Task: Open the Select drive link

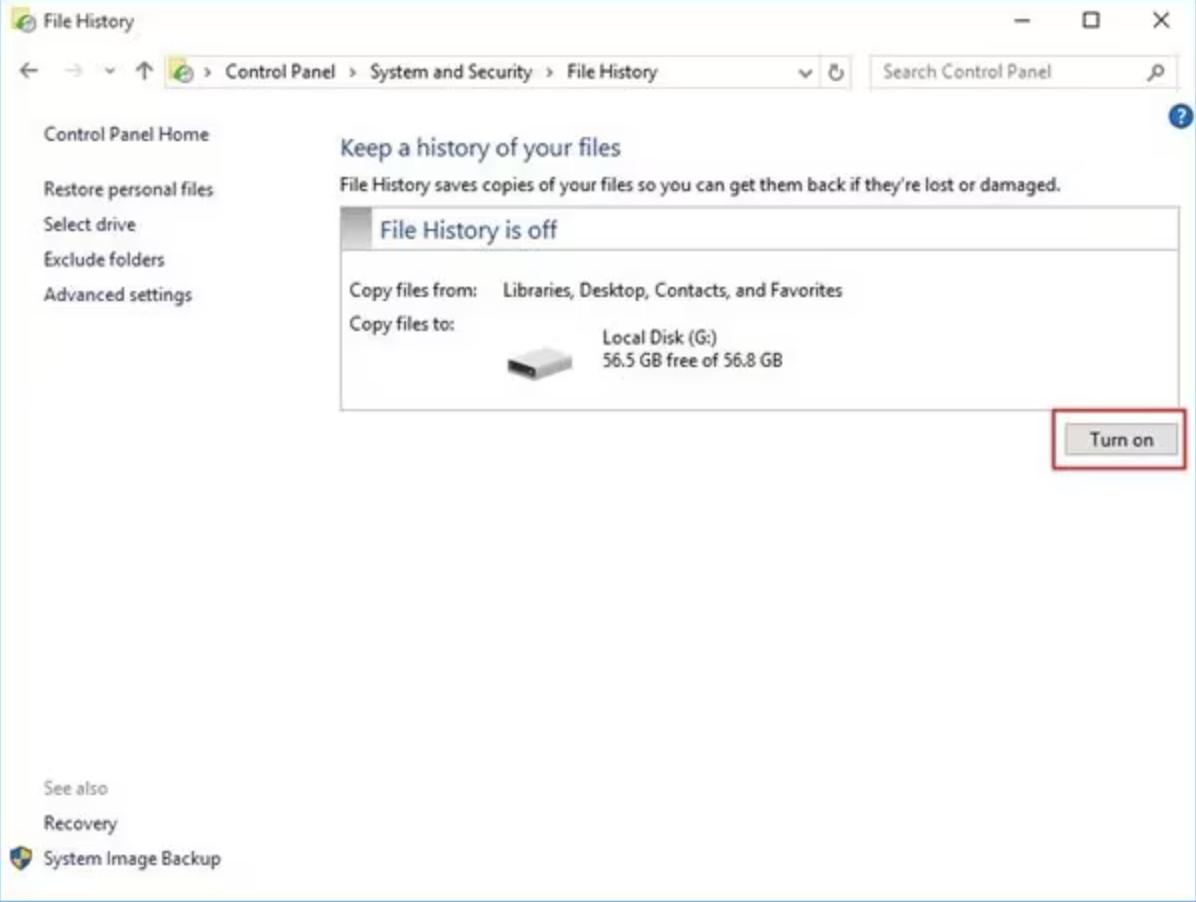Action: 89,224
